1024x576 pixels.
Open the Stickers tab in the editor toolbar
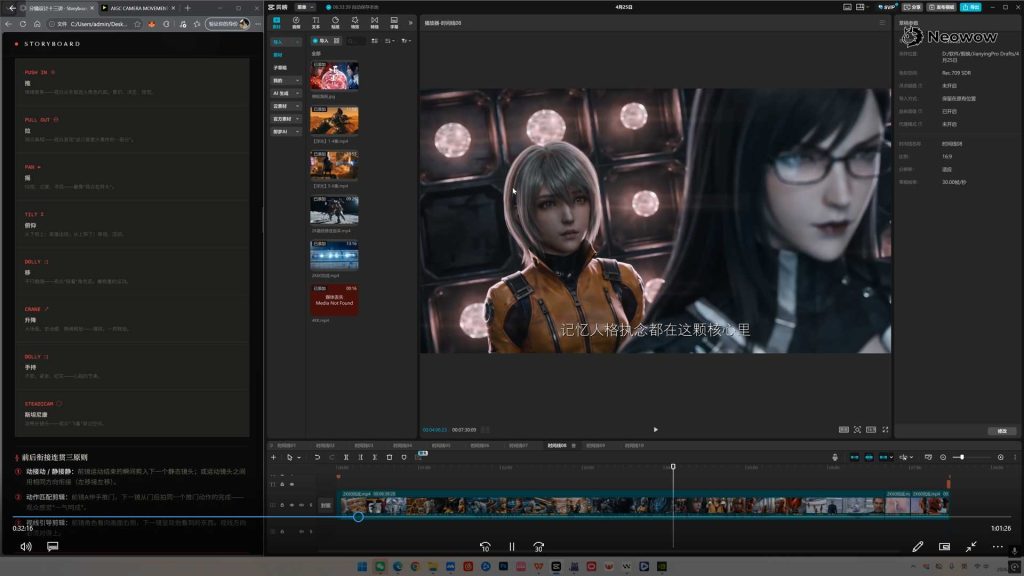click(x=335, y=23)
